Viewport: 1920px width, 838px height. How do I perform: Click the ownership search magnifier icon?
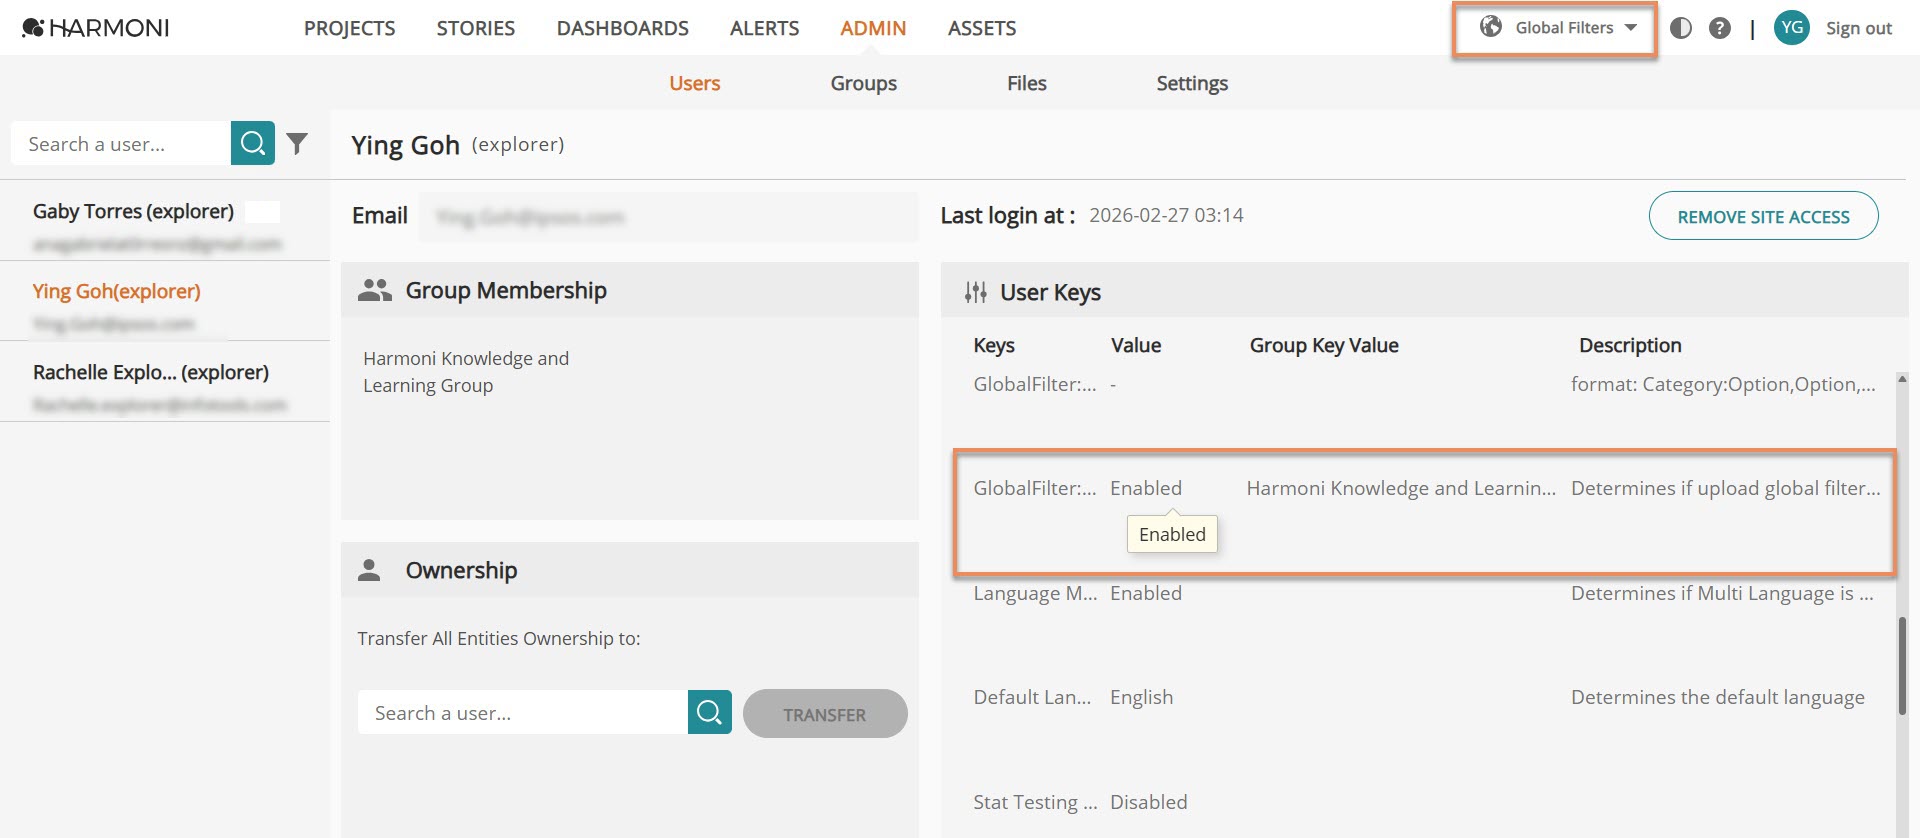point(710,712)
